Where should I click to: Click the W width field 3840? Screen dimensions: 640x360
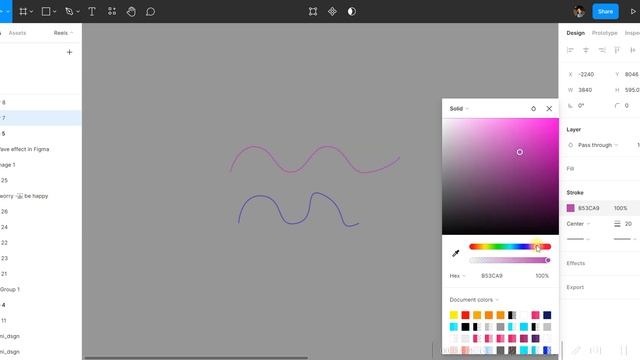585,90
